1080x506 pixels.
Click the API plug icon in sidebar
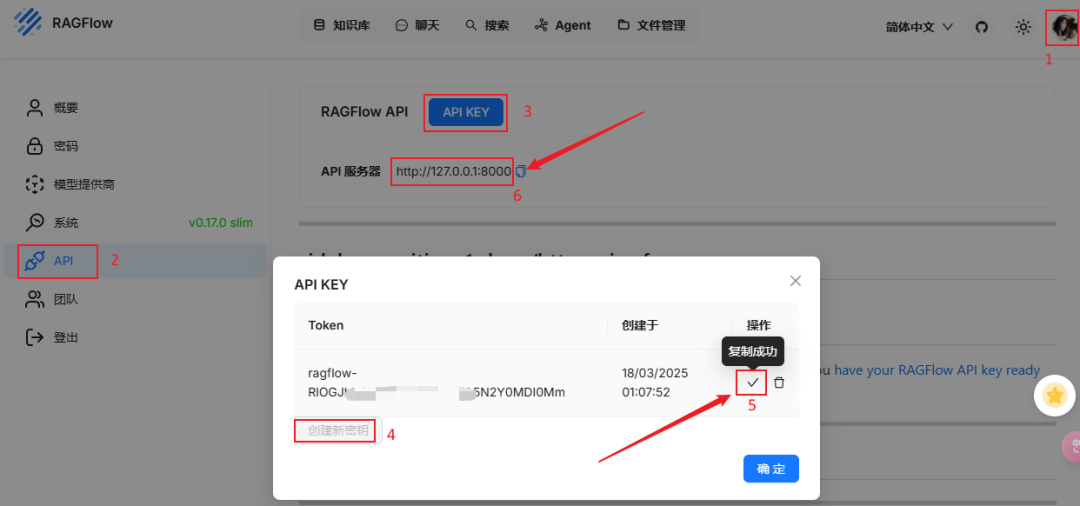[x=34, y=261]
